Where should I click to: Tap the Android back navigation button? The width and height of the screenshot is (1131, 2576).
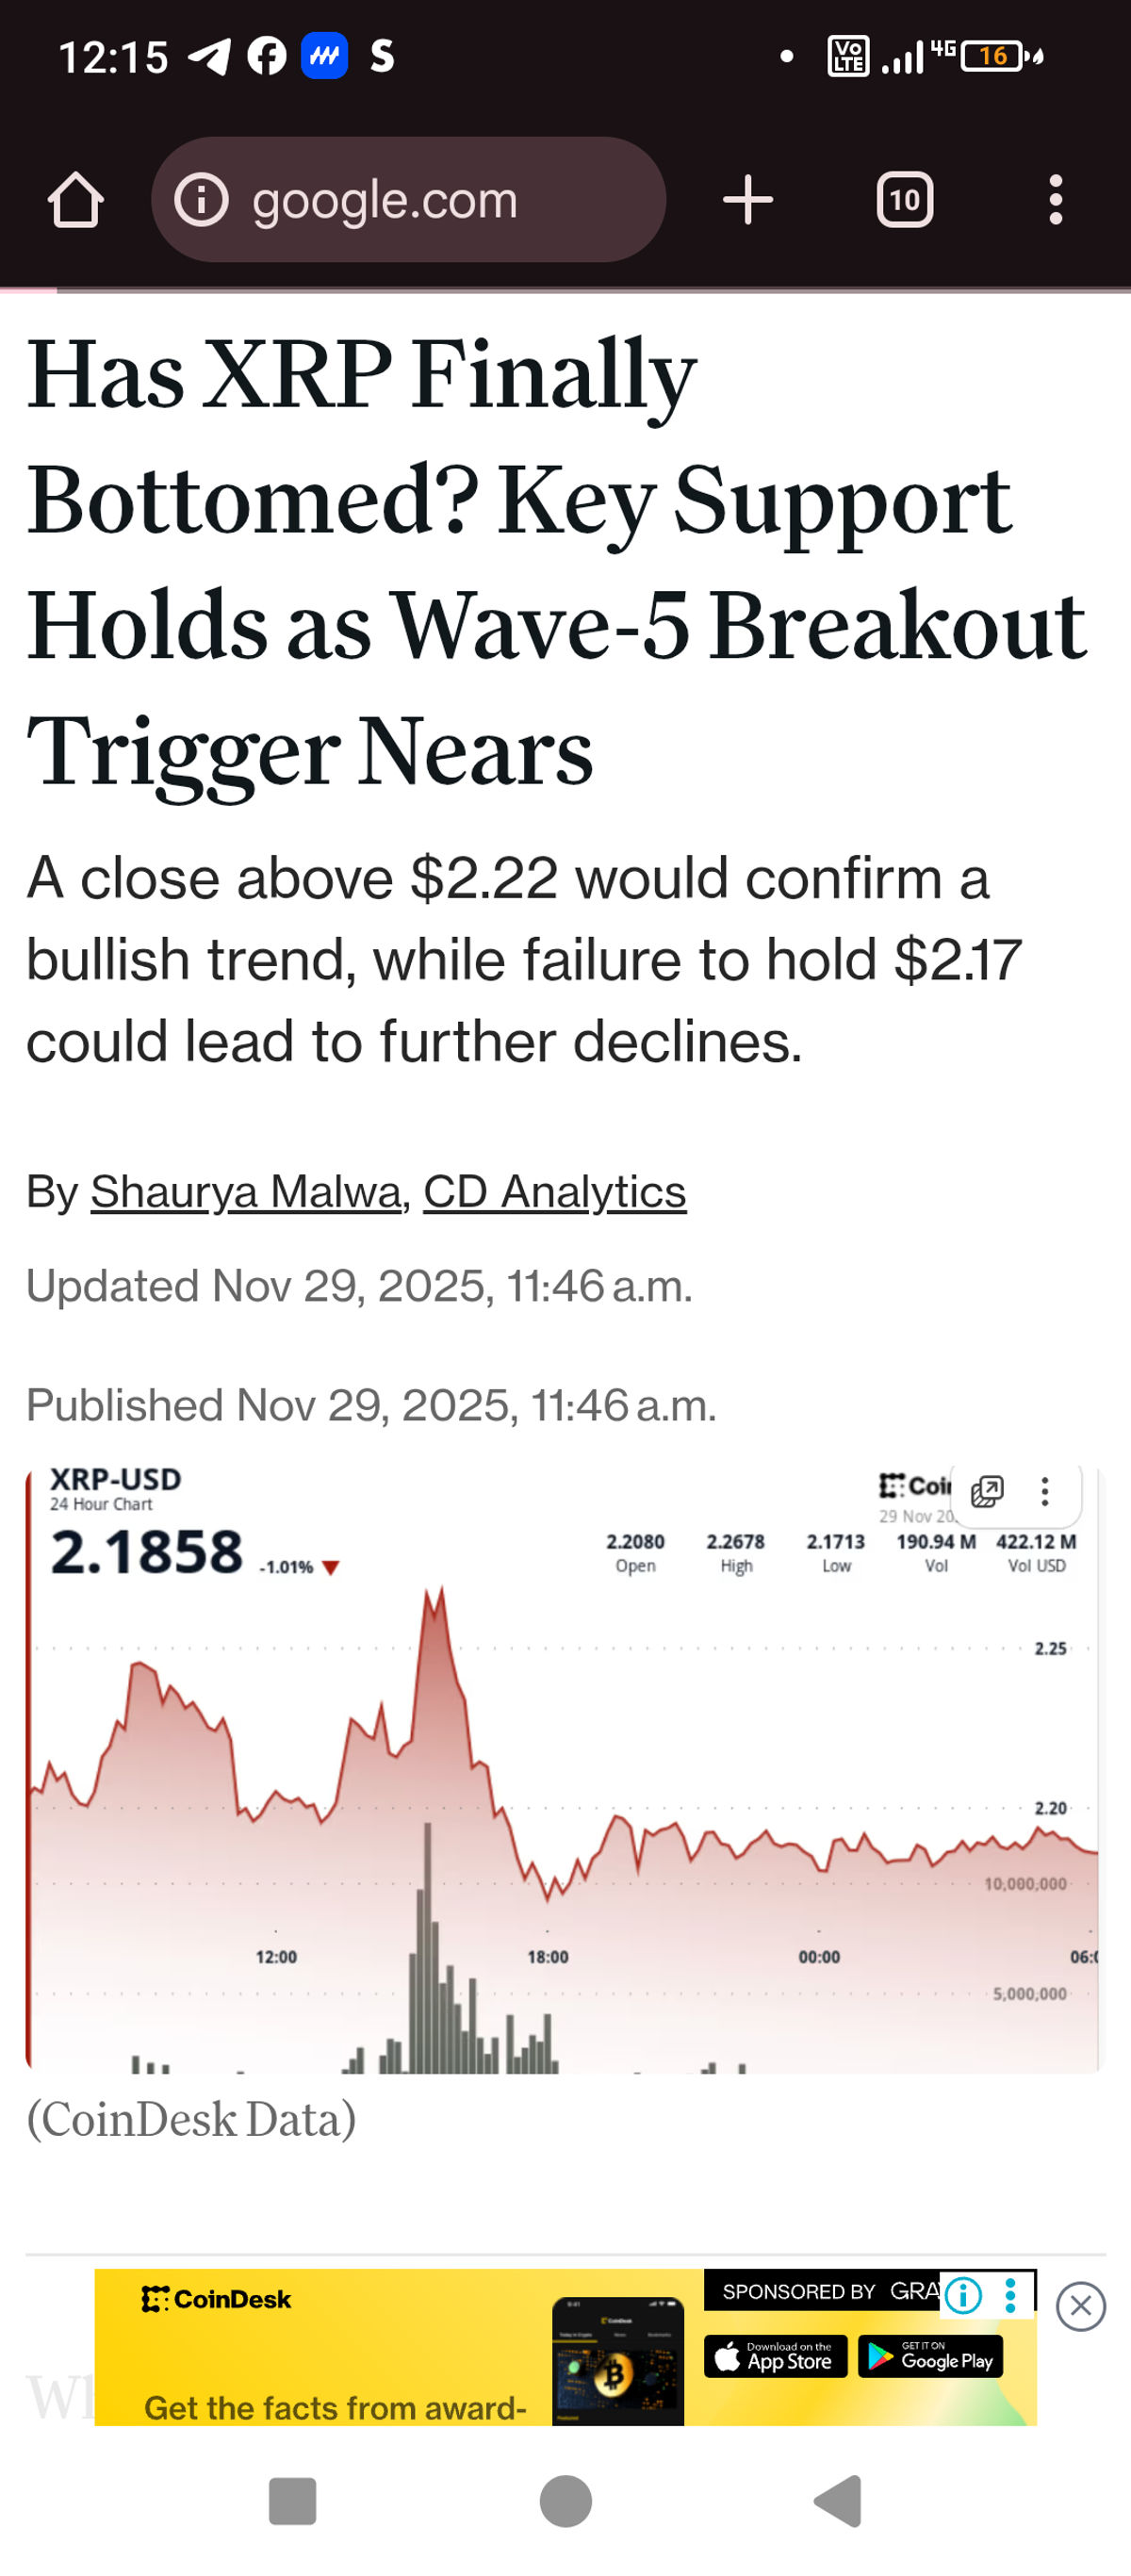click(838, 2500)
